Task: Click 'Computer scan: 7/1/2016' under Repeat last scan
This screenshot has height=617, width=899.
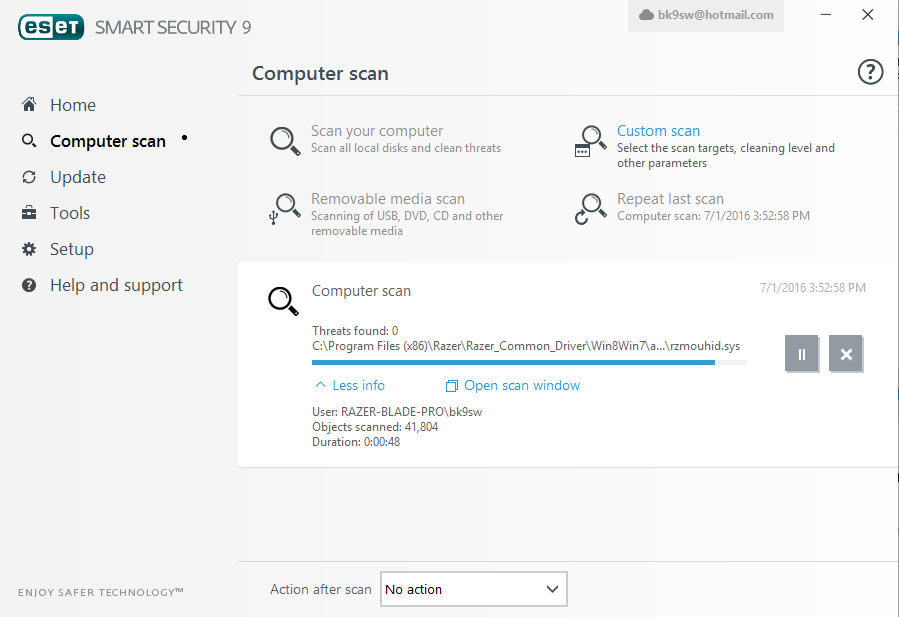Action: (713, 216)
